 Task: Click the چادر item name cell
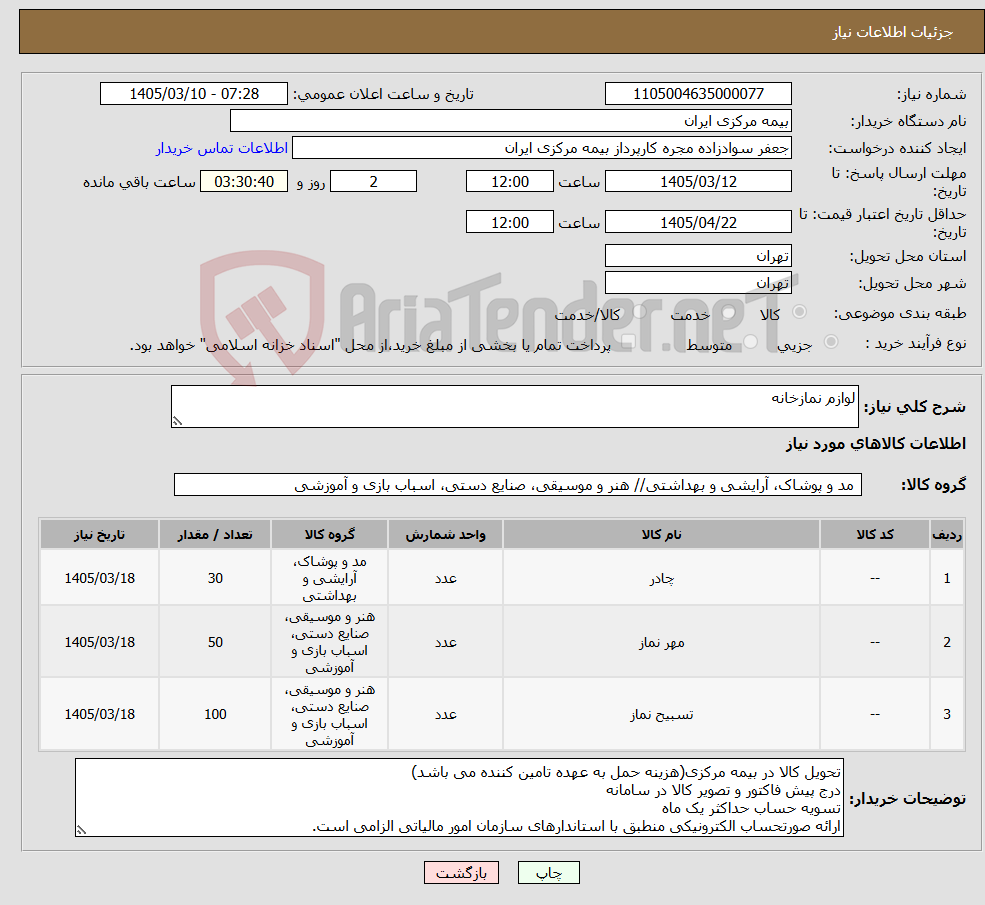click(x=661, y=578)
